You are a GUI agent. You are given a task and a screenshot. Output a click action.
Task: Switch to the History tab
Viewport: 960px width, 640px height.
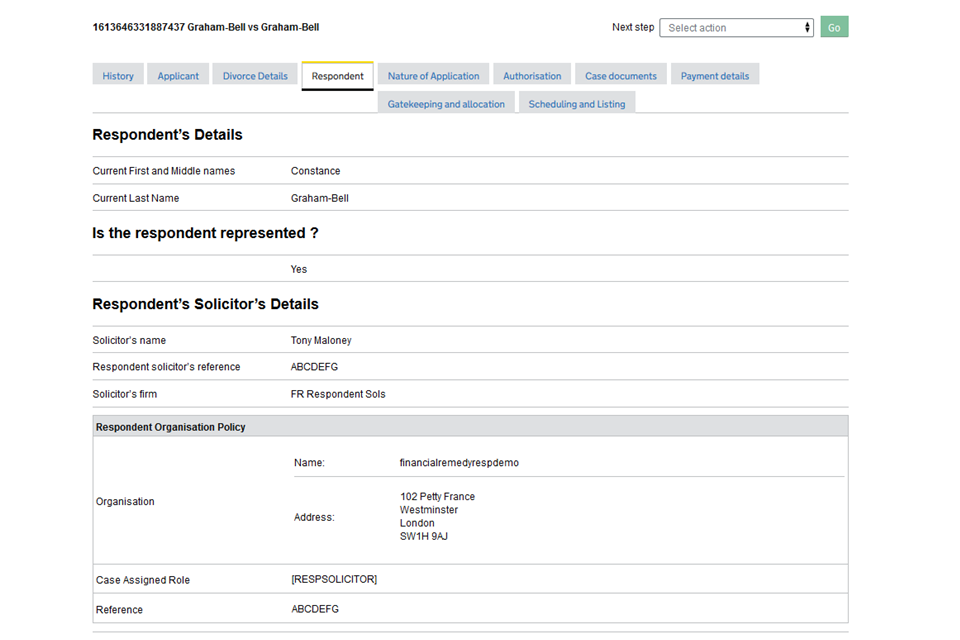pyautogui.click(x=118, y=76)
